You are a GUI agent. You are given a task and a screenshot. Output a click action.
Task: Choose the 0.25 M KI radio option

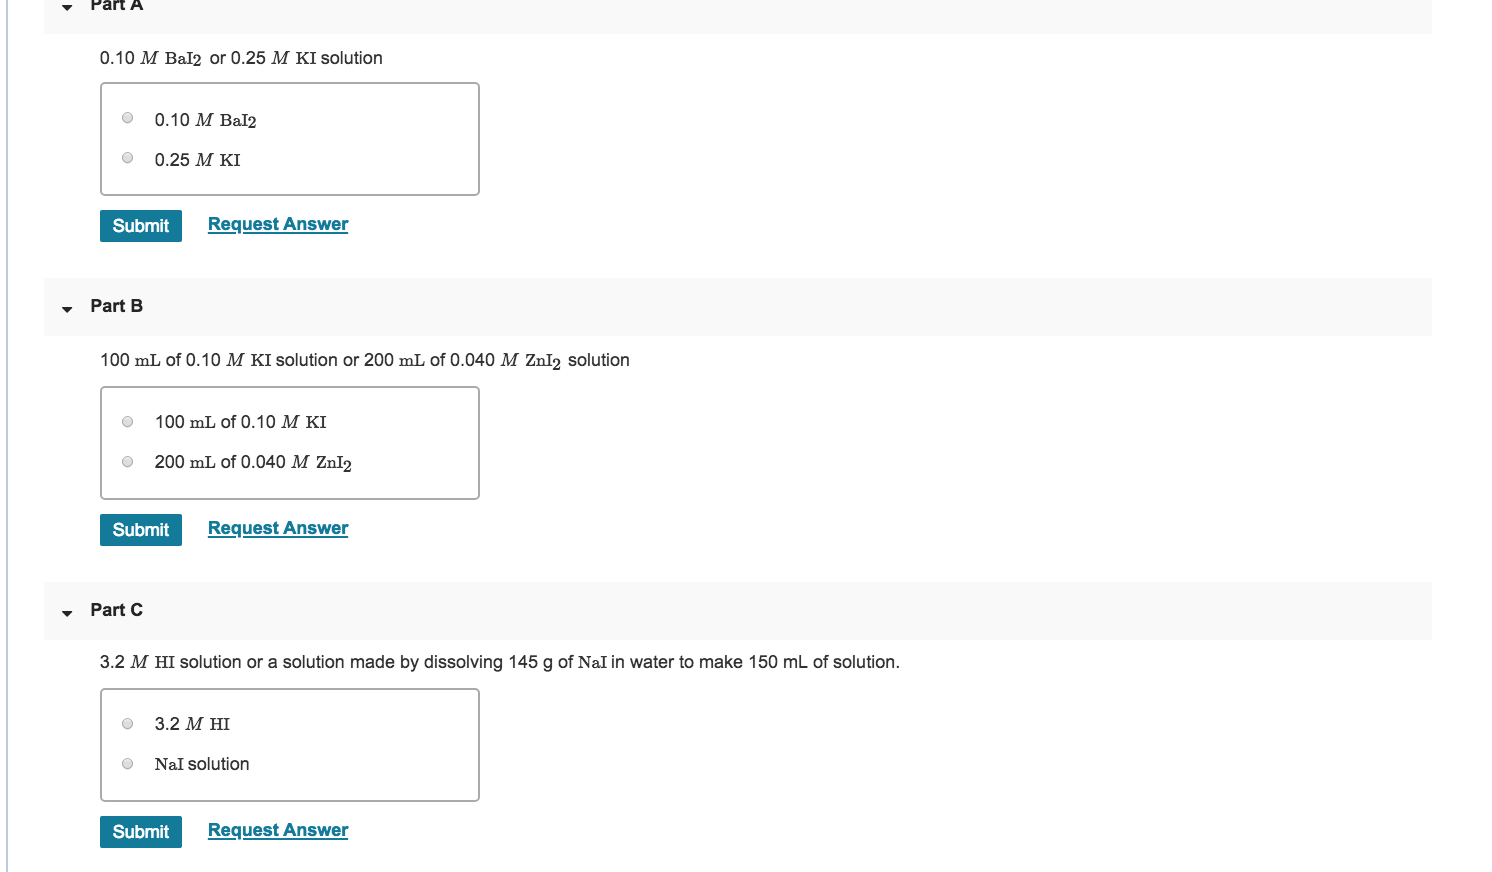pyautogui.click(x=127, y=158)
